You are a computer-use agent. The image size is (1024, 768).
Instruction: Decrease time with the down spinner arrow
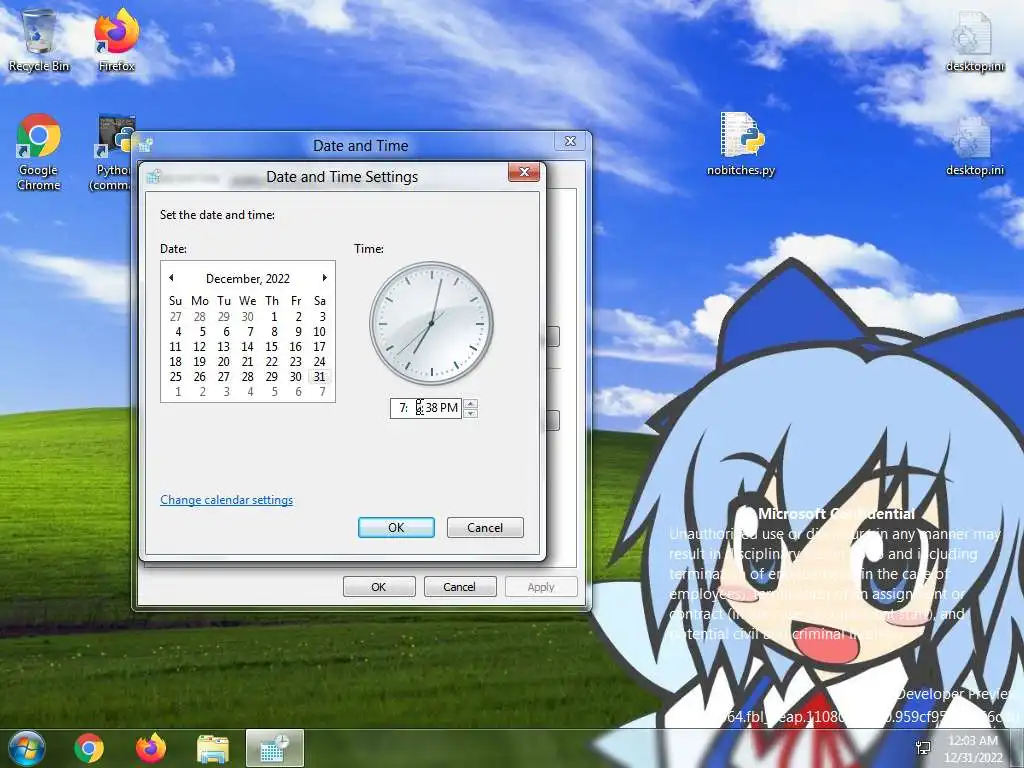470,413
